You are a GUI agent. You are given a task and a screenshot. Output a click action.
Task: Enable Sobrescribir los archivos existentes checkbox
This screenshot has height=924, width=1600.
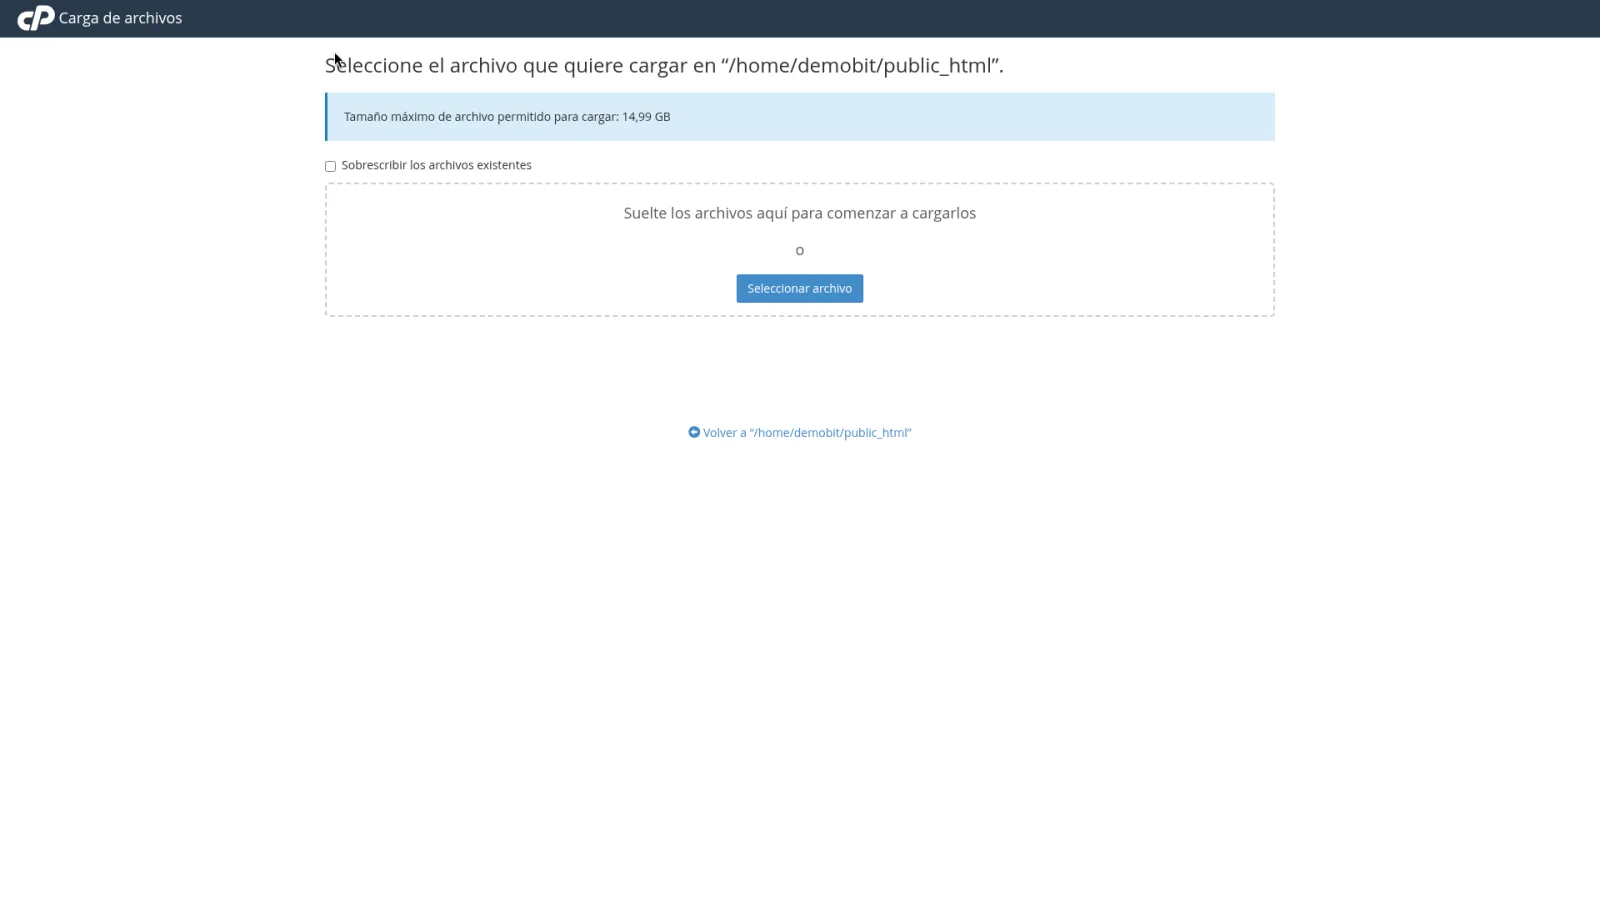330,166
